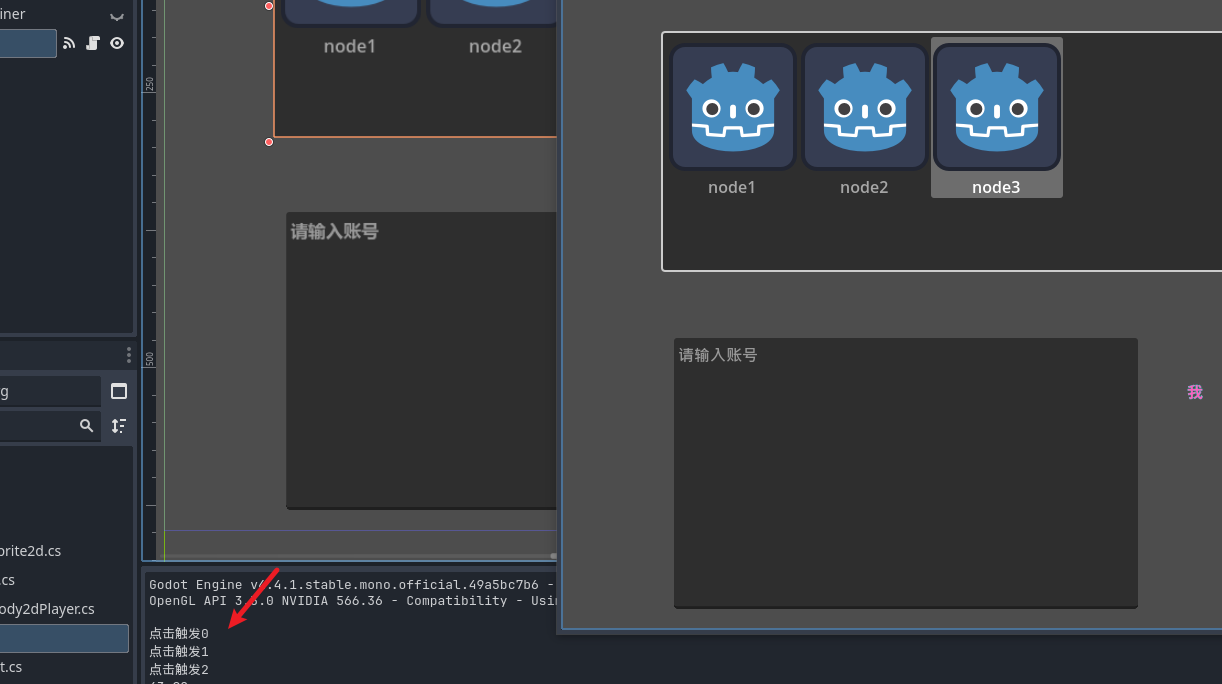
Task: Focus the file filter field with the magnifier
Action: coord(50,426)
